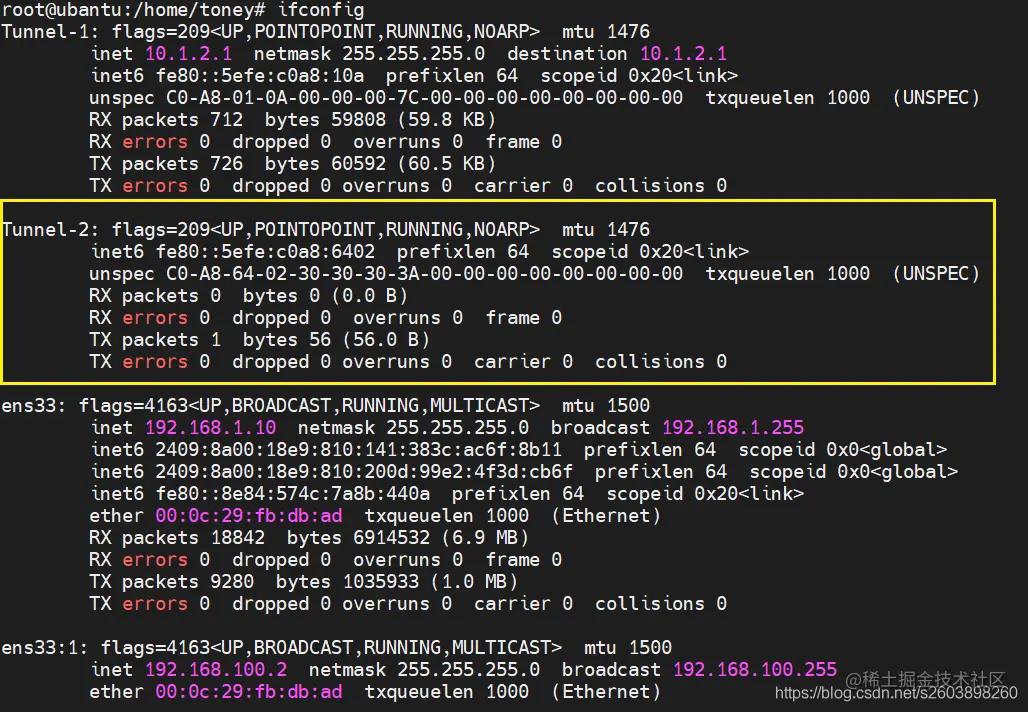The width and height of the screenshot is (1028, 712).
Task: Select Tunnel-1's RX packets count 712
Action: [227, 120]
